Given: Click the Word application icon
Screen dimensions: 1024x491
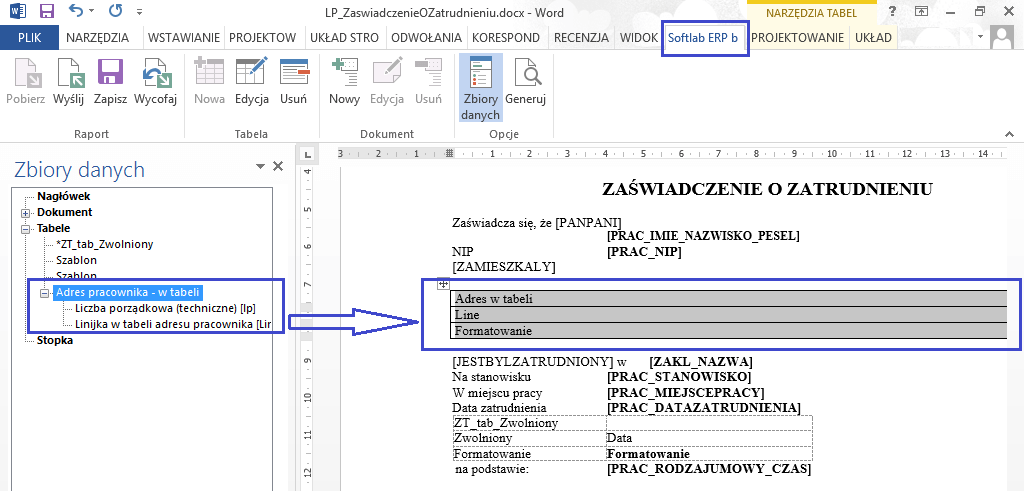Looking at the screenshot, I should (18, 10).
